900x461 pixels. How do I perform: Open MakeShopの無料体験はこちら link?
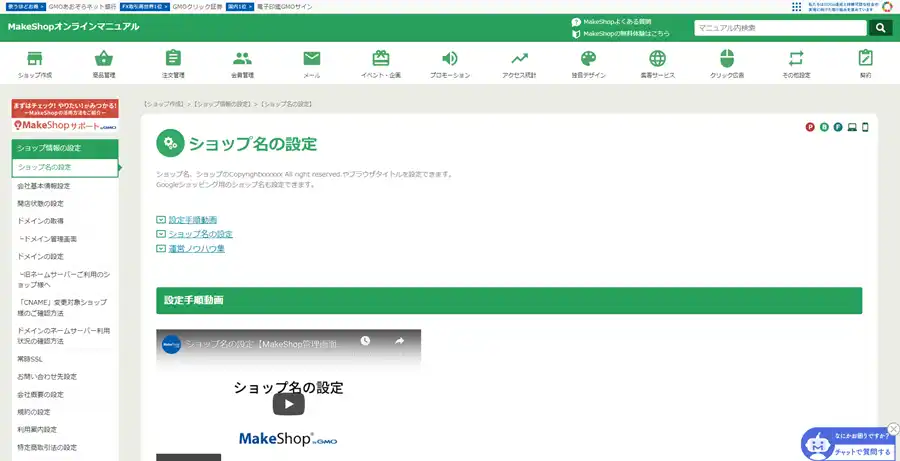pyautogui.click(x=626, y=34)
